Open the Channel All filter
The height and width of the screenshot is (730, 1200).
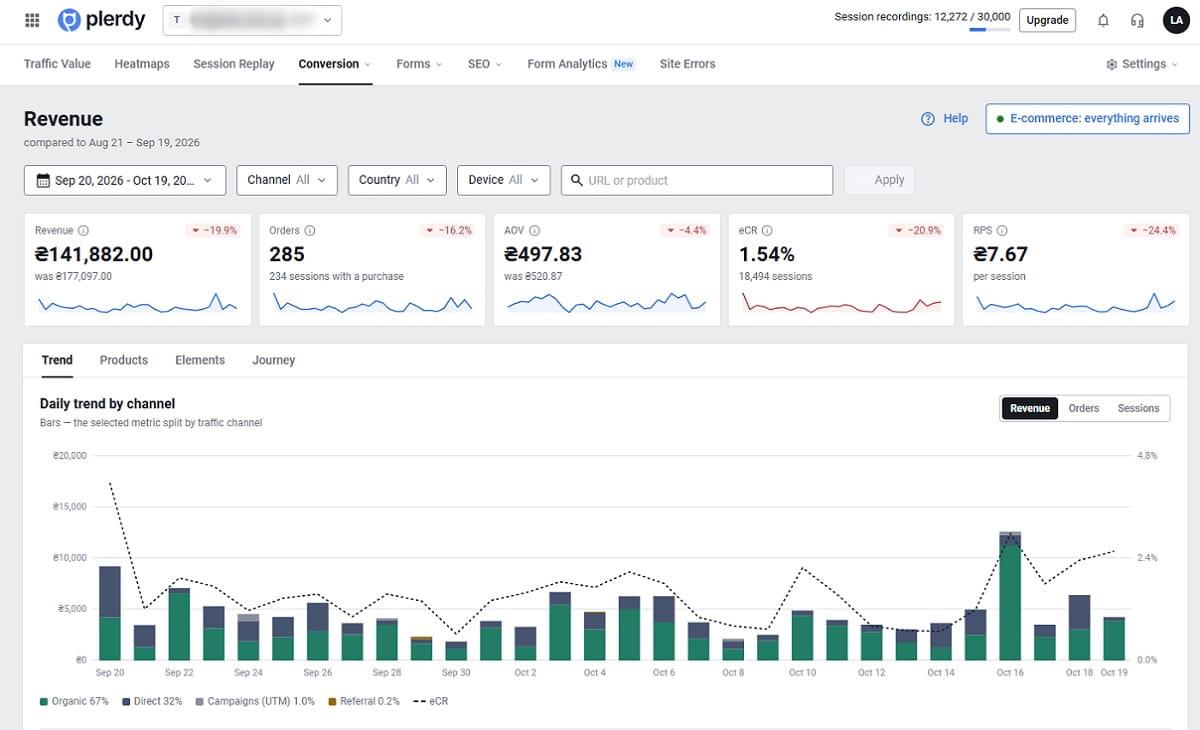tap(287, 180)
